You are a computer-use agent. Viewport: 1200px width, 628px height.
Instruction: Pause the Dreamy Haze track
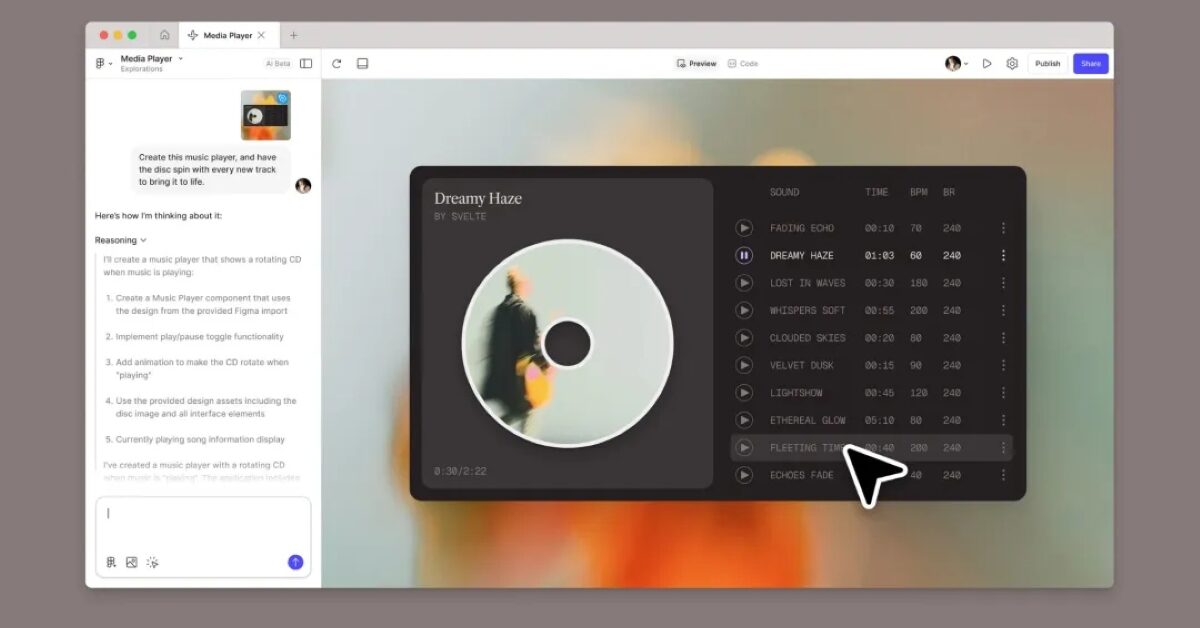[744, 255]
